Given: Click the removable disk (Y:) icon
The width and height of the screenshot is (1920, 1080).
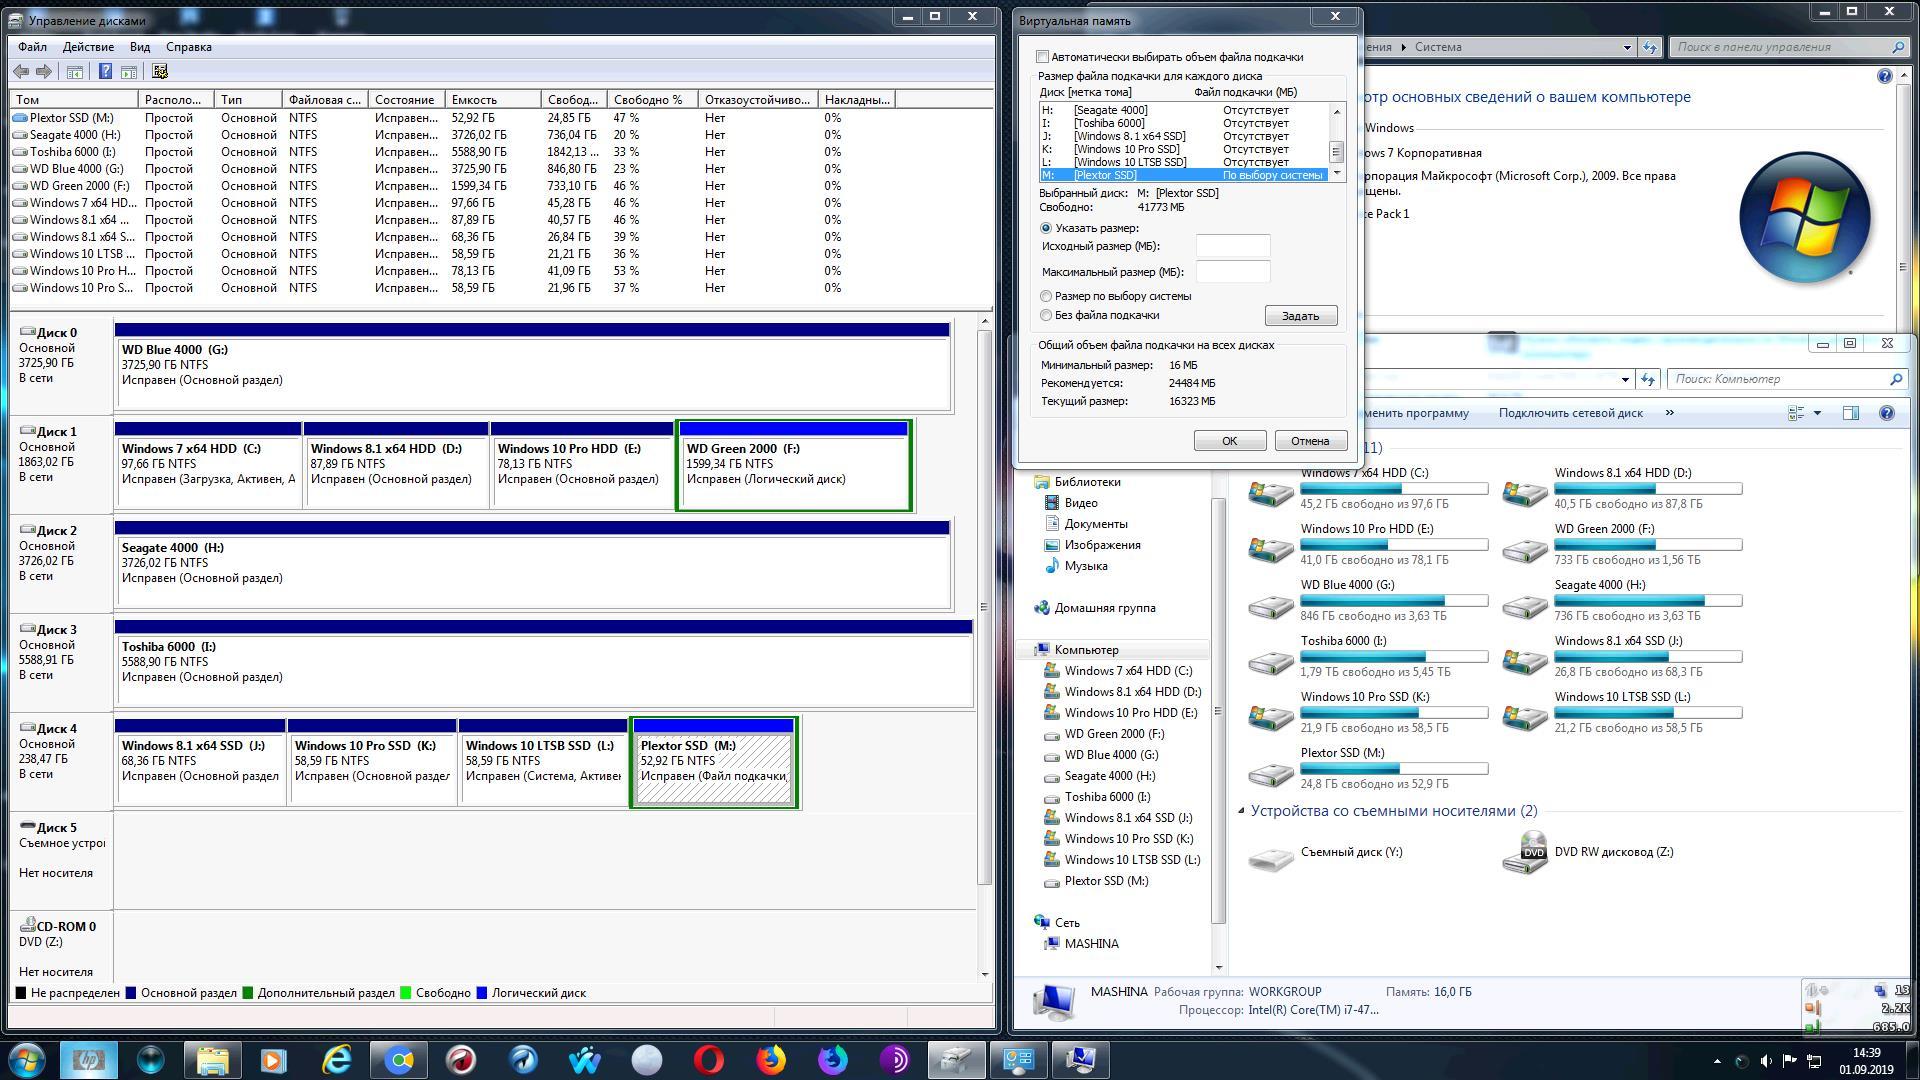Looking at the screenshot, I should (1271, 858).
